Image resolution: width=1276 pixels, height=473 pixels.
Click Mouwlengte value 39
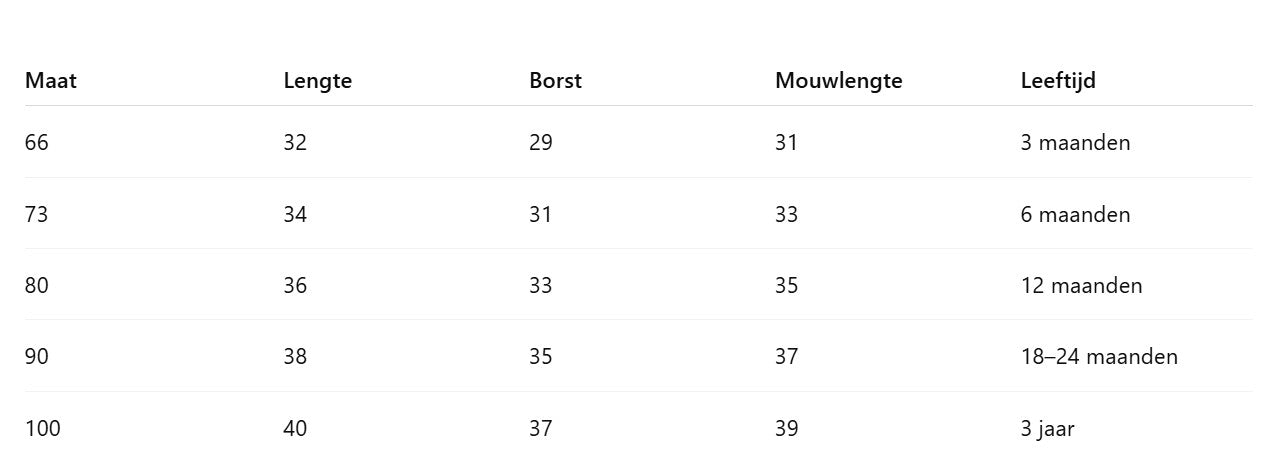click(786, 429)
